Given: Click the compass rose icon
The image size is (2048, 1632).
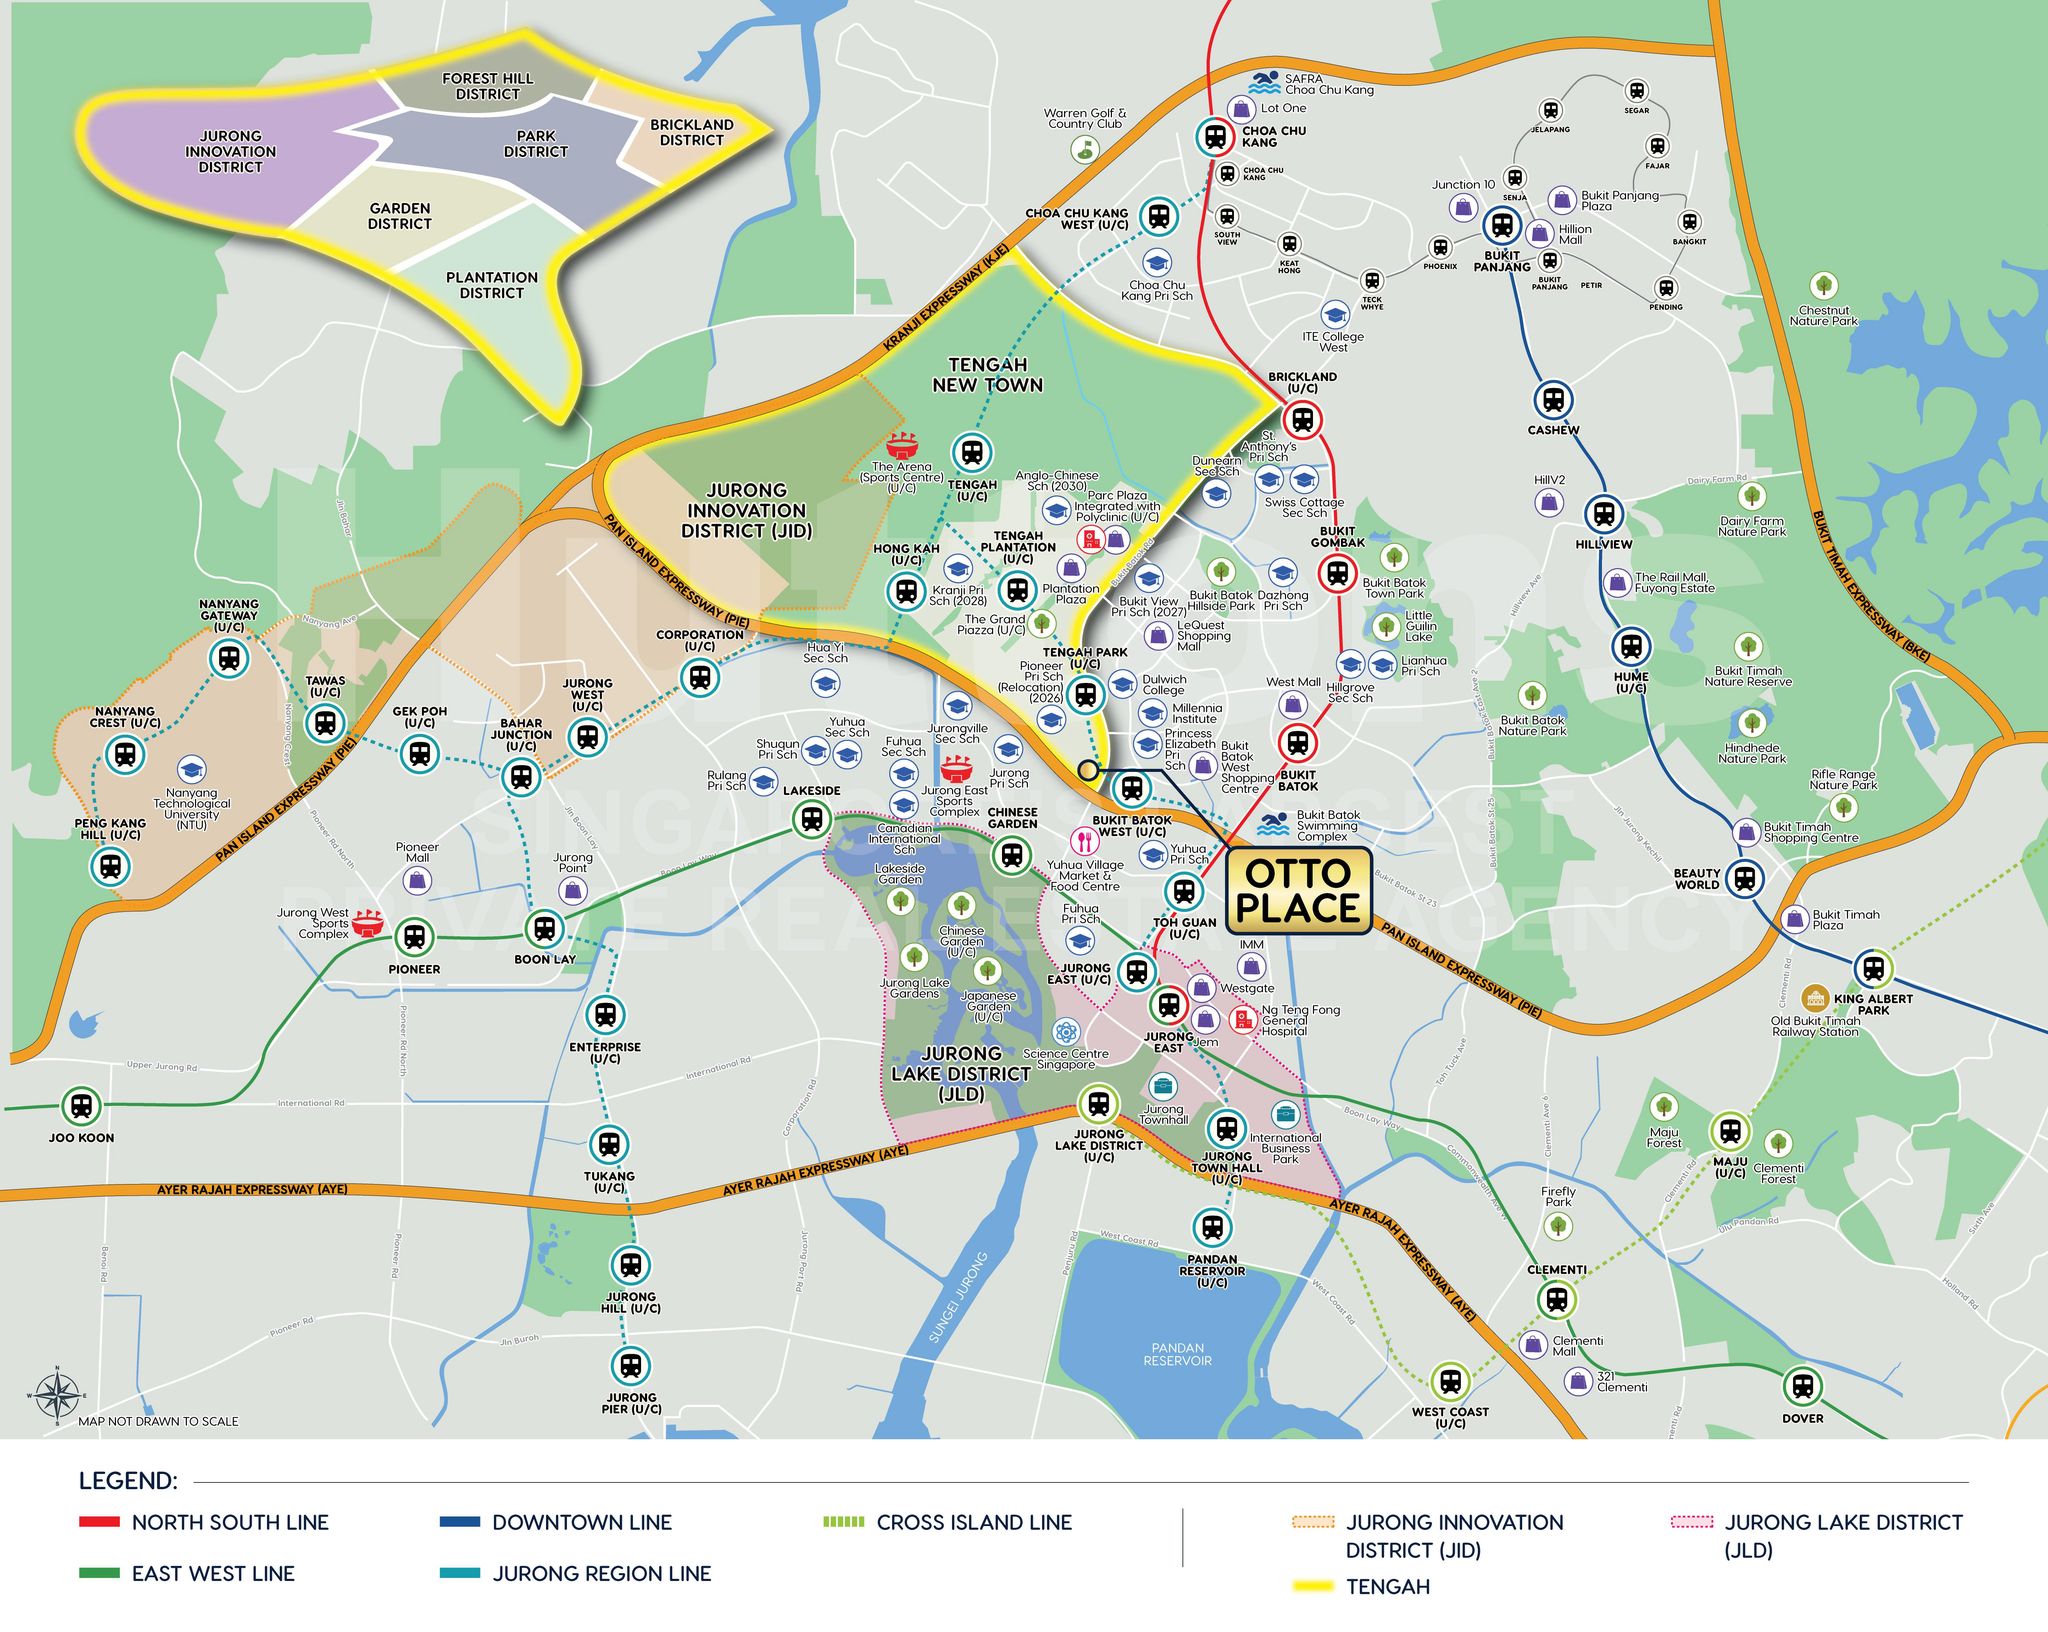Looking at the screenshot, I should tap(57, 1394).
